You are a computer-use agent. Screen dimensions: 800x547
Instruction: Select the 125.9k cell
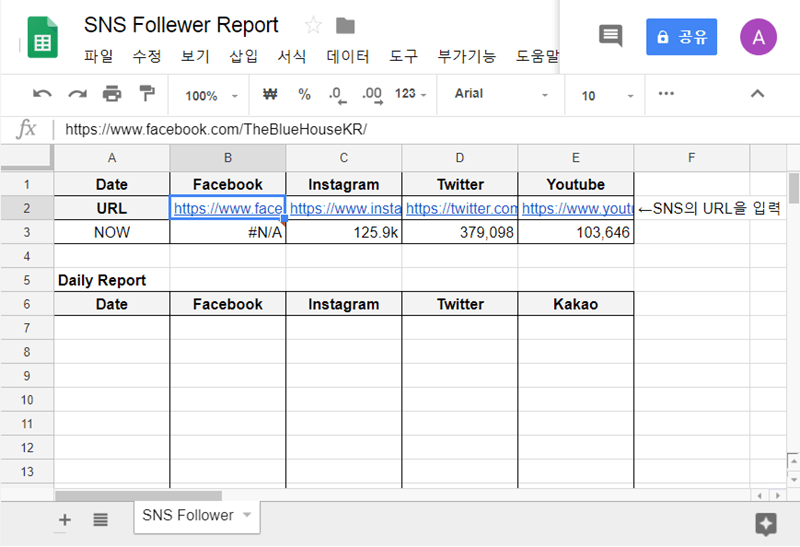pyautogui.click(x=344, y=232)
